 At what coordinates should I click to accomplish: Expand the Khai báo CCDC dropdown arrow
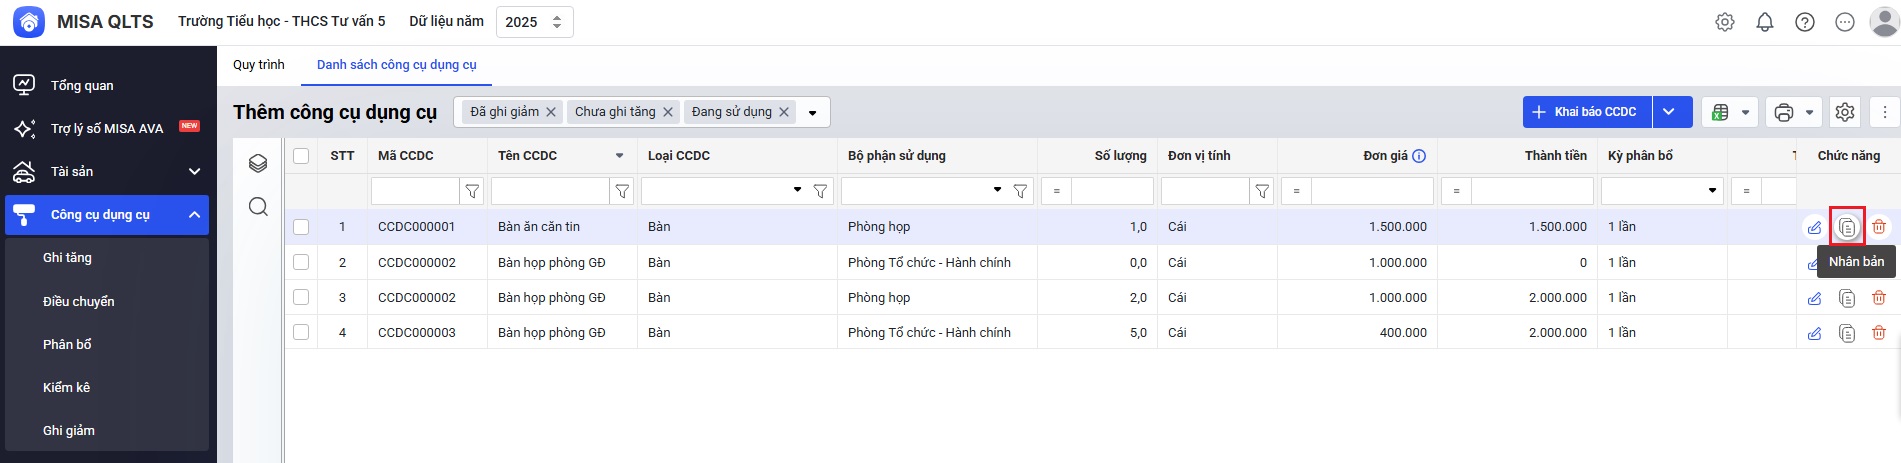click(x=1670, y=112)
